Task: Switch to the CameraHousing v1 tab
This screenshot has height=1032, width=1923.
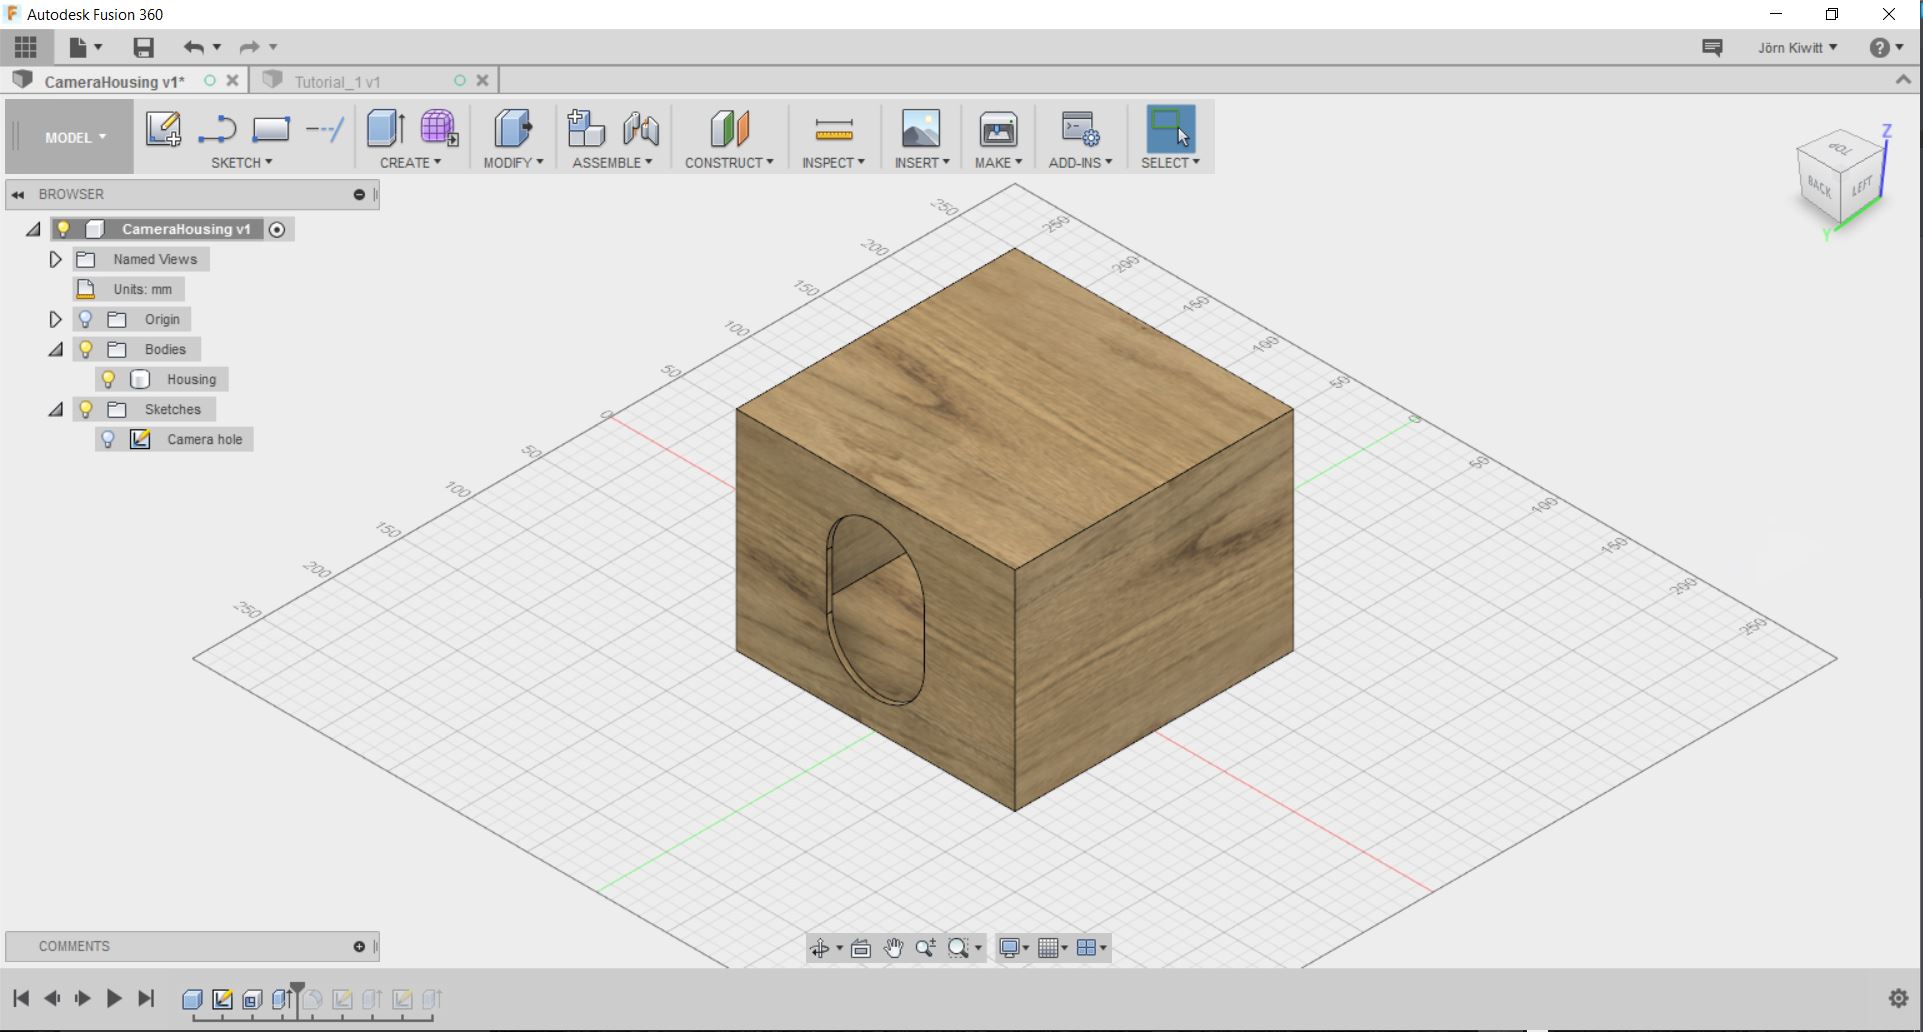Action: pos(114,81)
